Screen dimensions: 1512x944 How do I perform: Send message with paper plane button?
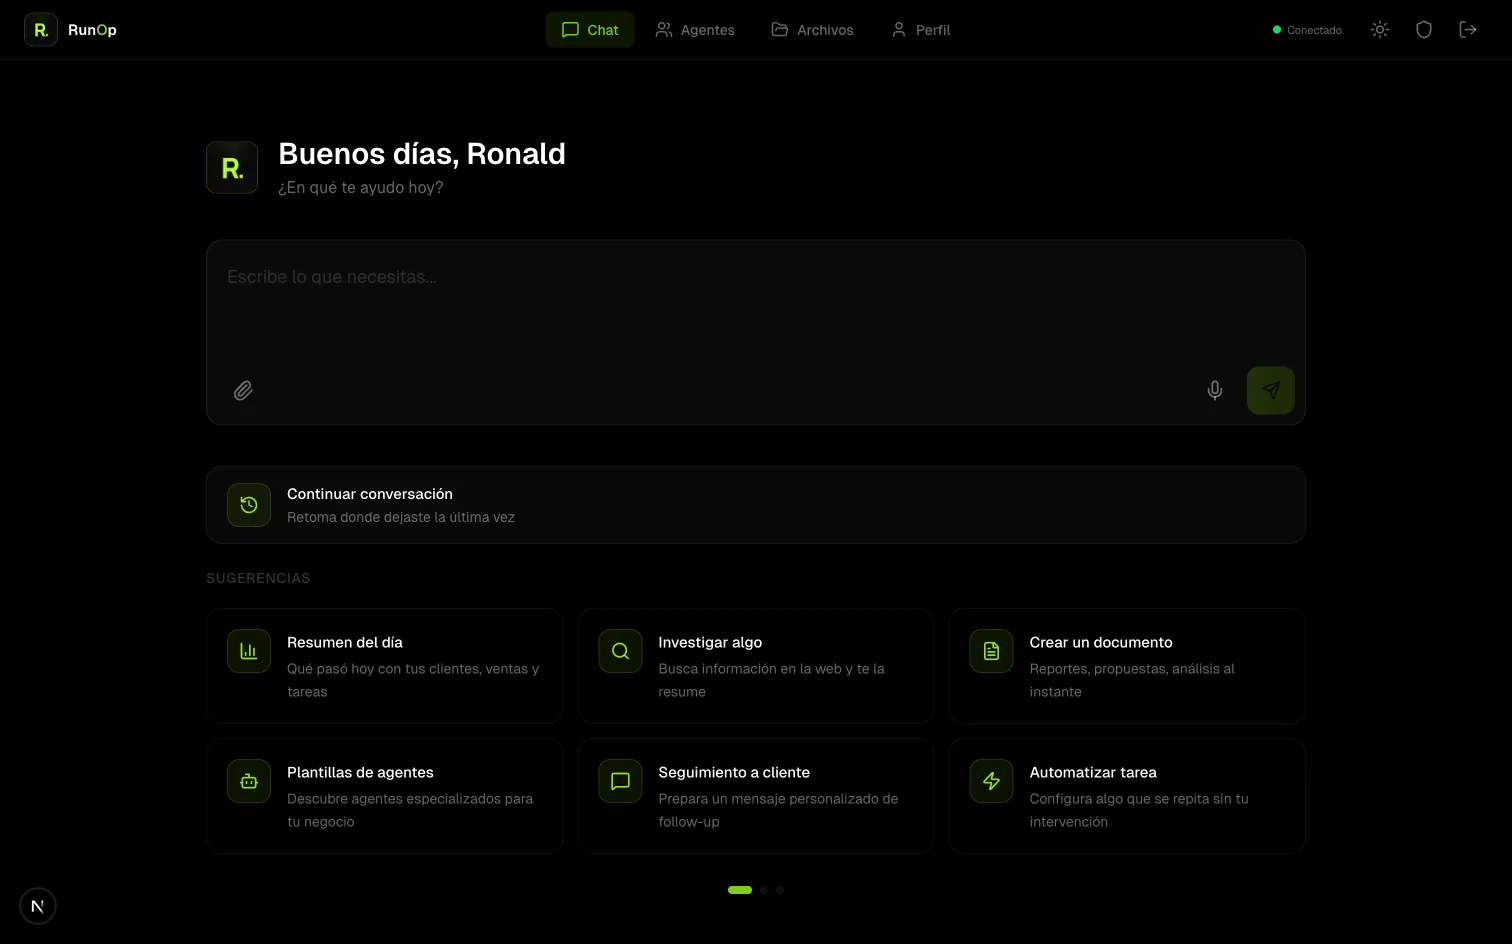click(1271, 390)
